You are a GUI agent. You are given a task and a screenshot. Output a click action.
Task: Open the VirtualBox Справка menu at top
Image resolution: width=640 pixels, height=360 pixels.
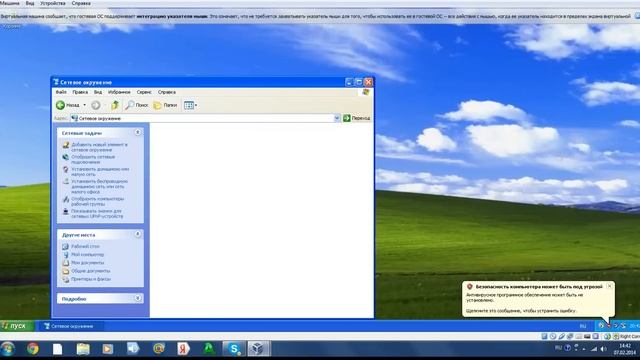pyautogui.click(x=81, y=3)
